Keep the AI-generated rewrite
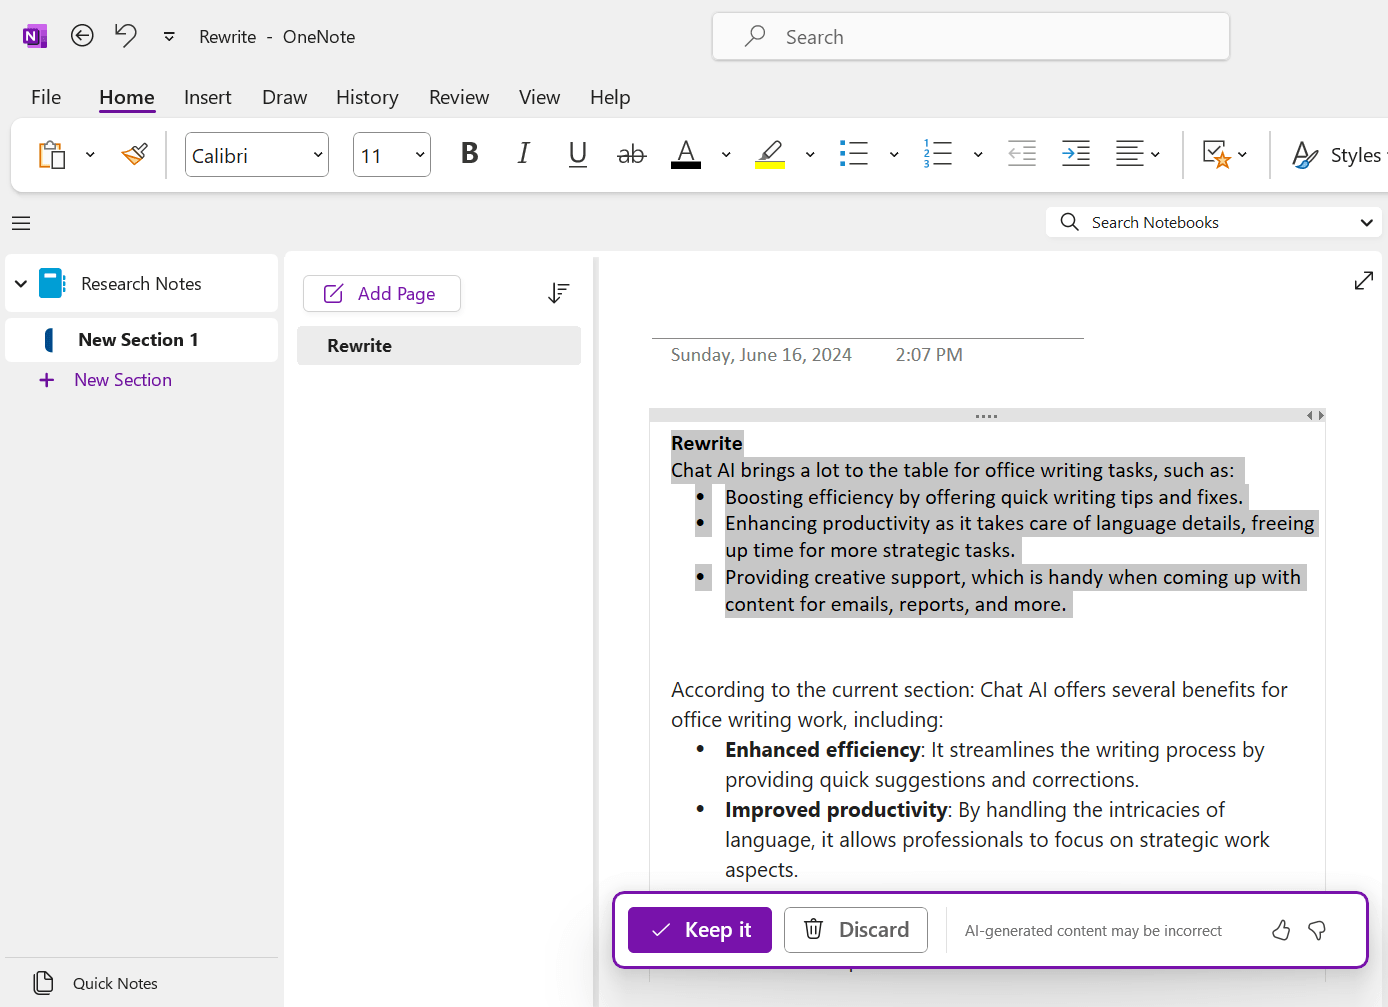This screenshot has height=1007, width=1388. 699,930
